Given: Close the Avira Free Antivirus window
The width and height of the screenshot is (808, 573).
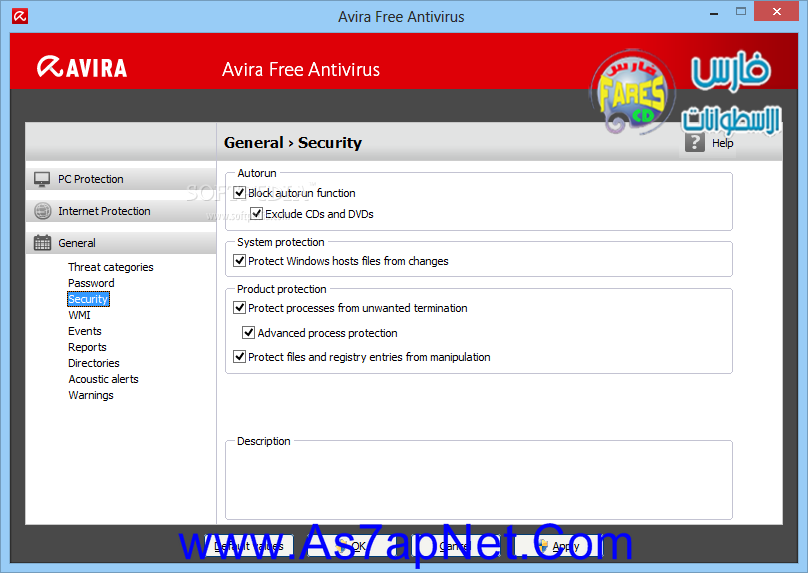Looking at the screenshot, I should pos(776,11).
